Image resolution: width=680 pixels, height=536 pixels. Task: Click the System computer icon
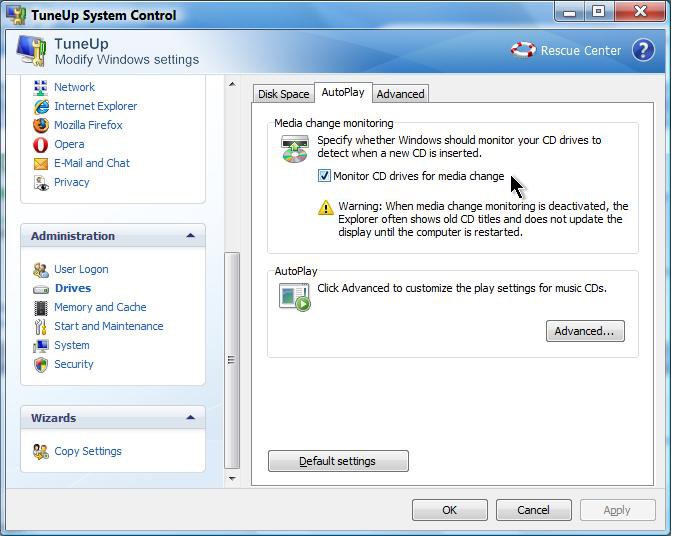(41, 346)
